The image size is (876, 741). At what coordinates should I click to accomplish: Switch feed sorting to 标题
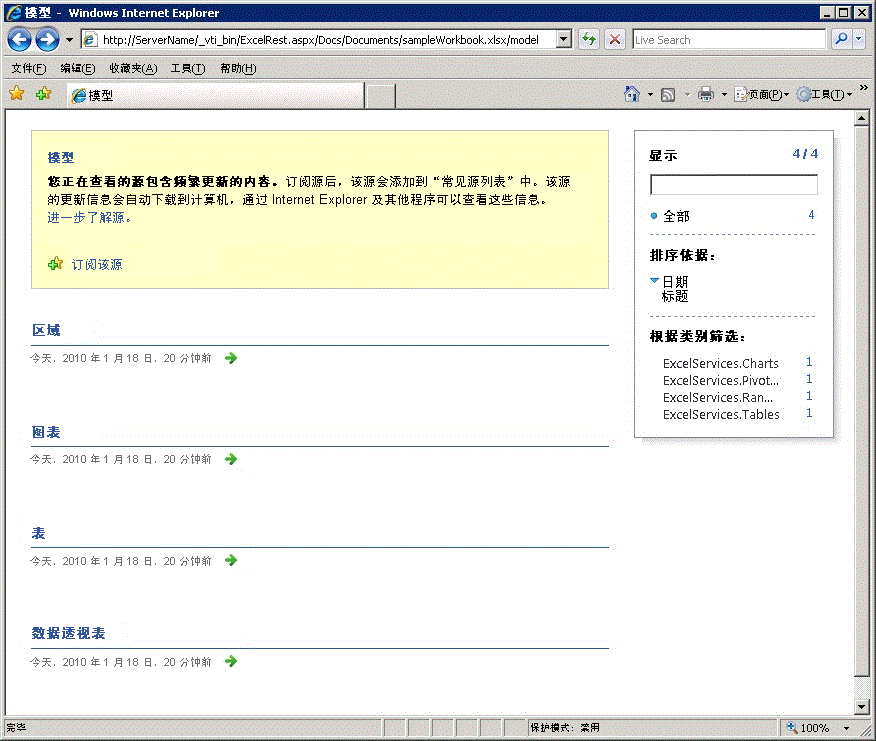click(677, 296)
